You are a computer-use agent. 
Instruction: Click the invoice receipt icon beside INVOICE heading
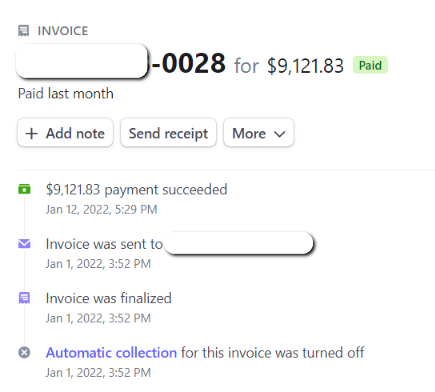click(x=23, y=31)
